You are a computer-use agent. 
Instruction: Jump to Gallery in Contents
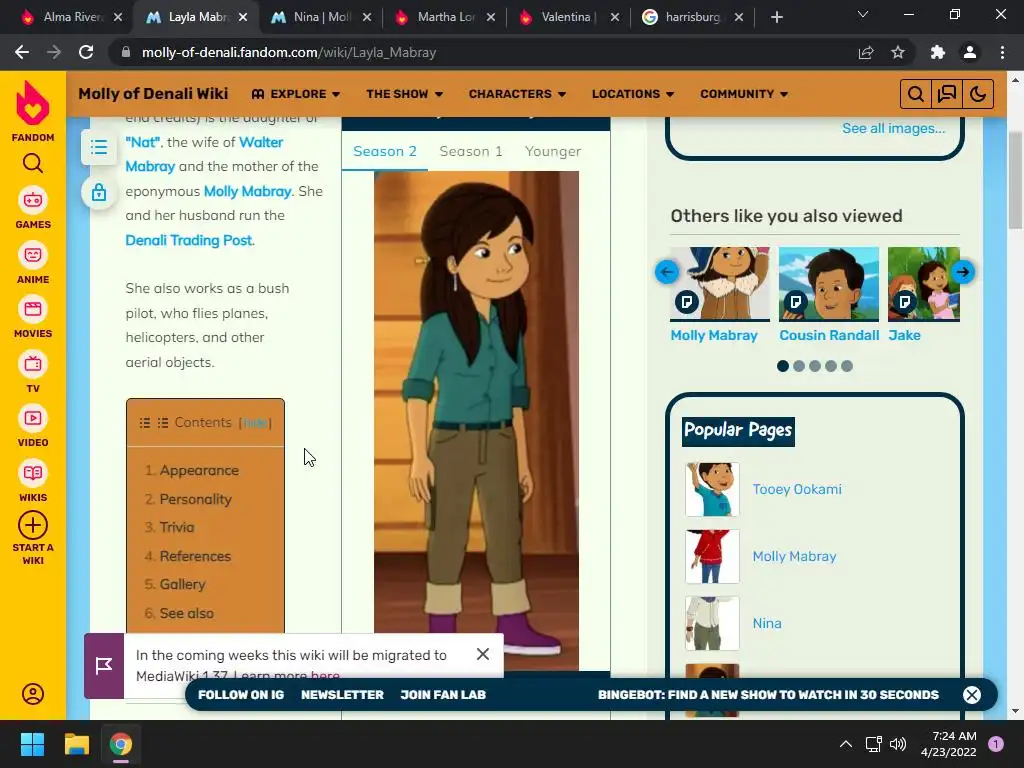(x=182, y=584)
